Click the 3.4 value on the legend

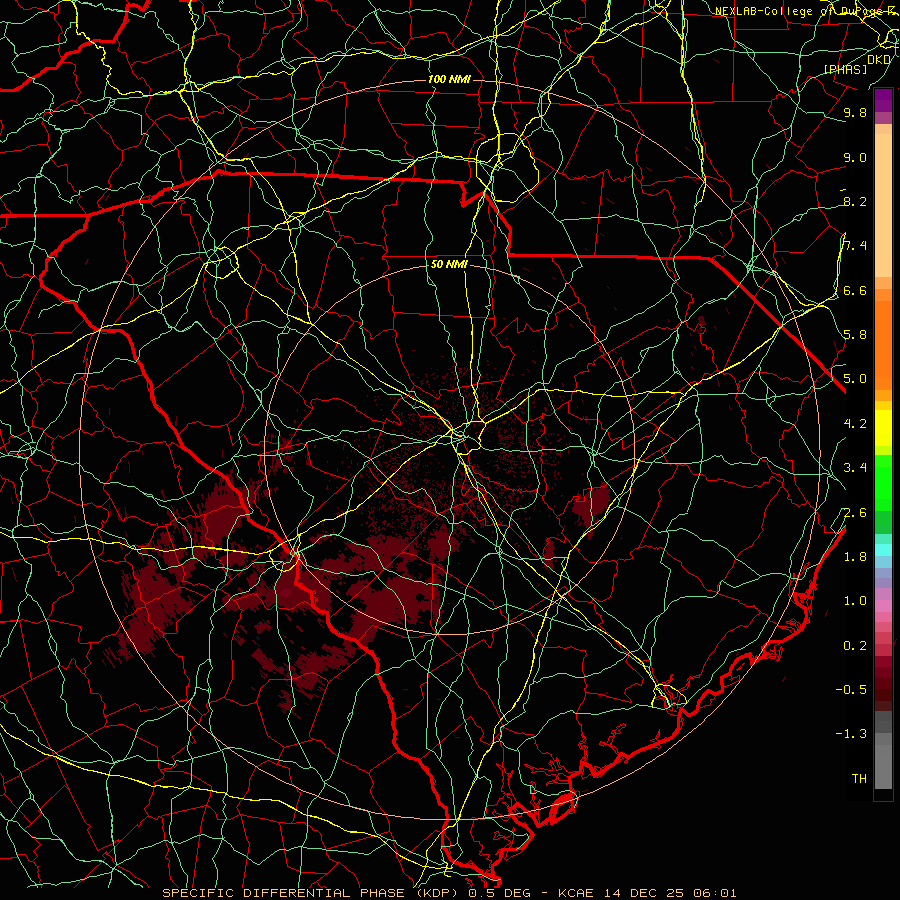click(x=855, y=468)
